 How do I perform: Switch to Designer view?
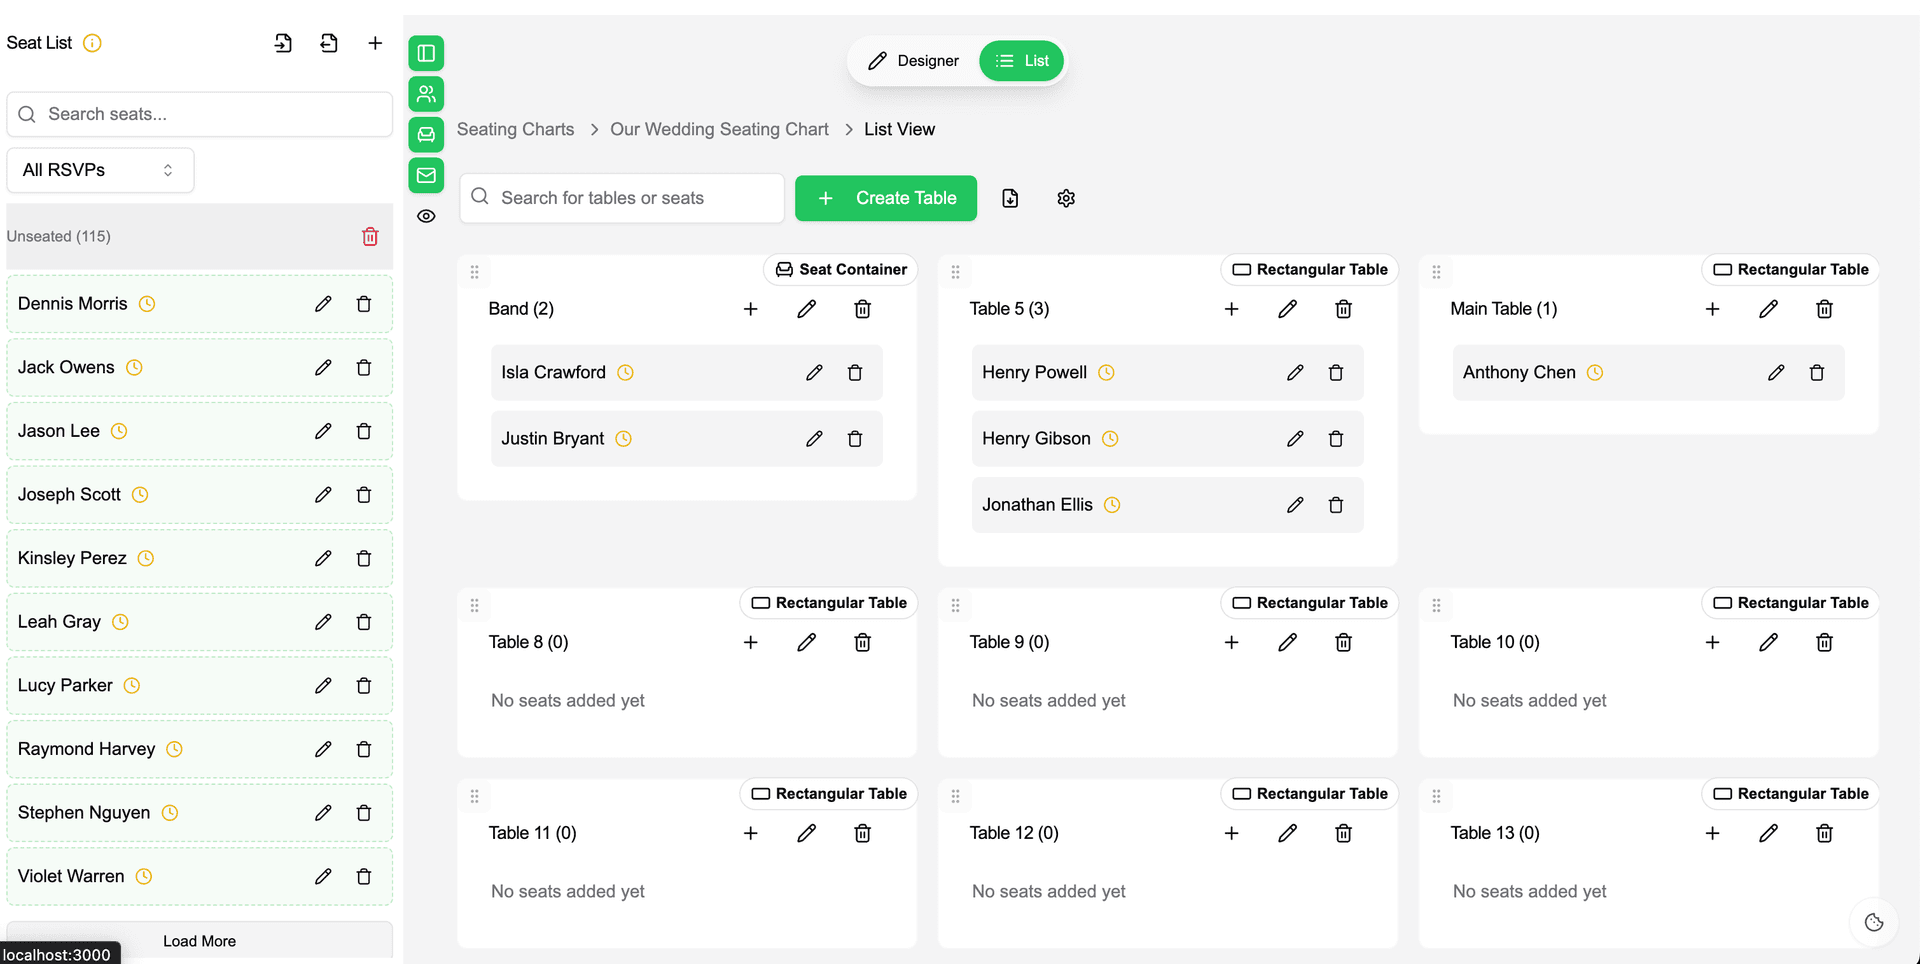pyautogui.click(x=913, y=61)
